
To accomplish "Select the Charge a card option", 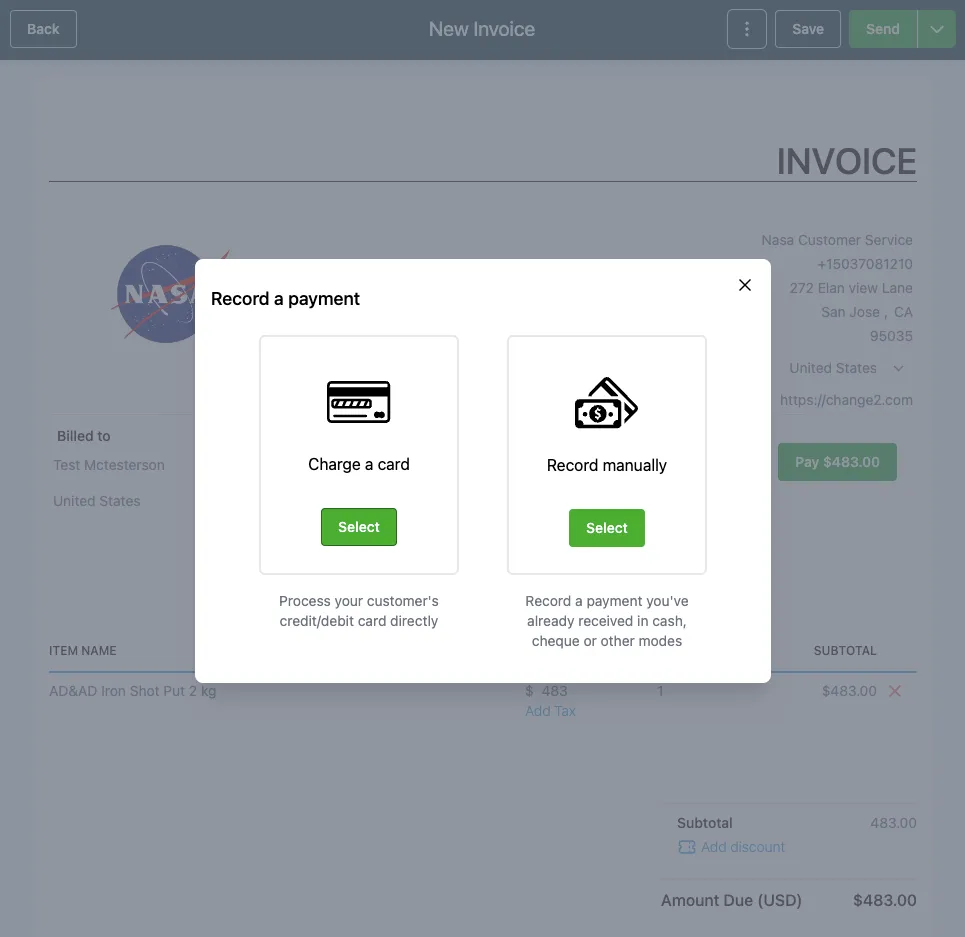I will pos(359,527).
